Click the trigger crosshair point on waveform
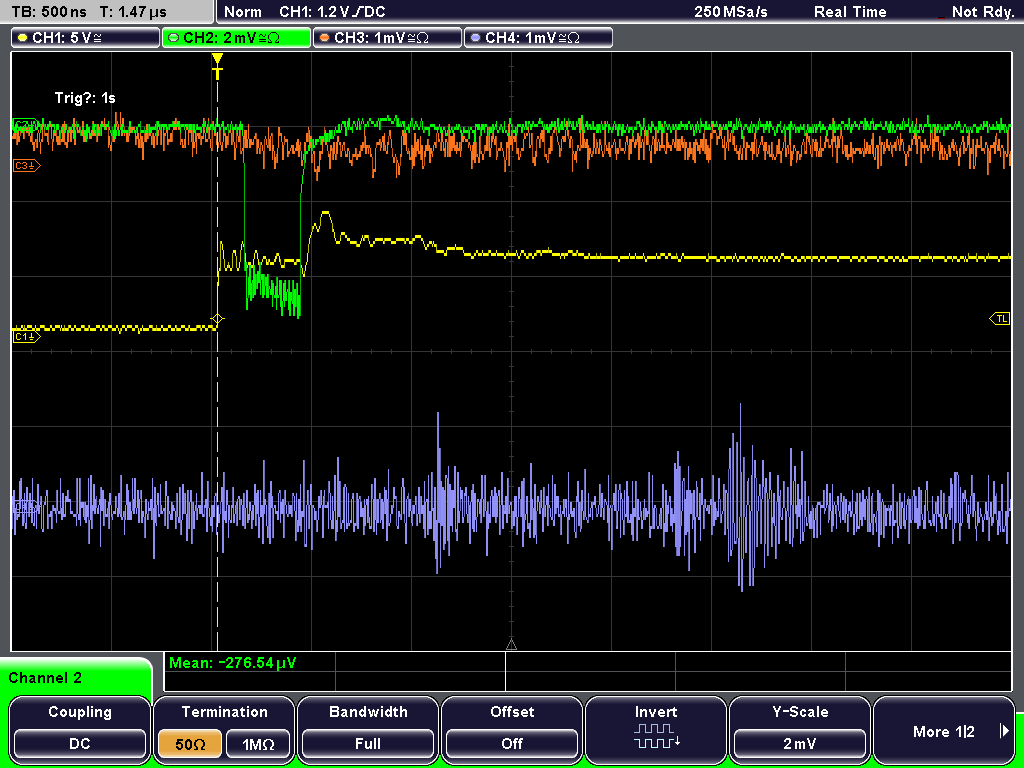This screenshot has height=768, width=1024. pyautogui.click(x=217, y=319)
